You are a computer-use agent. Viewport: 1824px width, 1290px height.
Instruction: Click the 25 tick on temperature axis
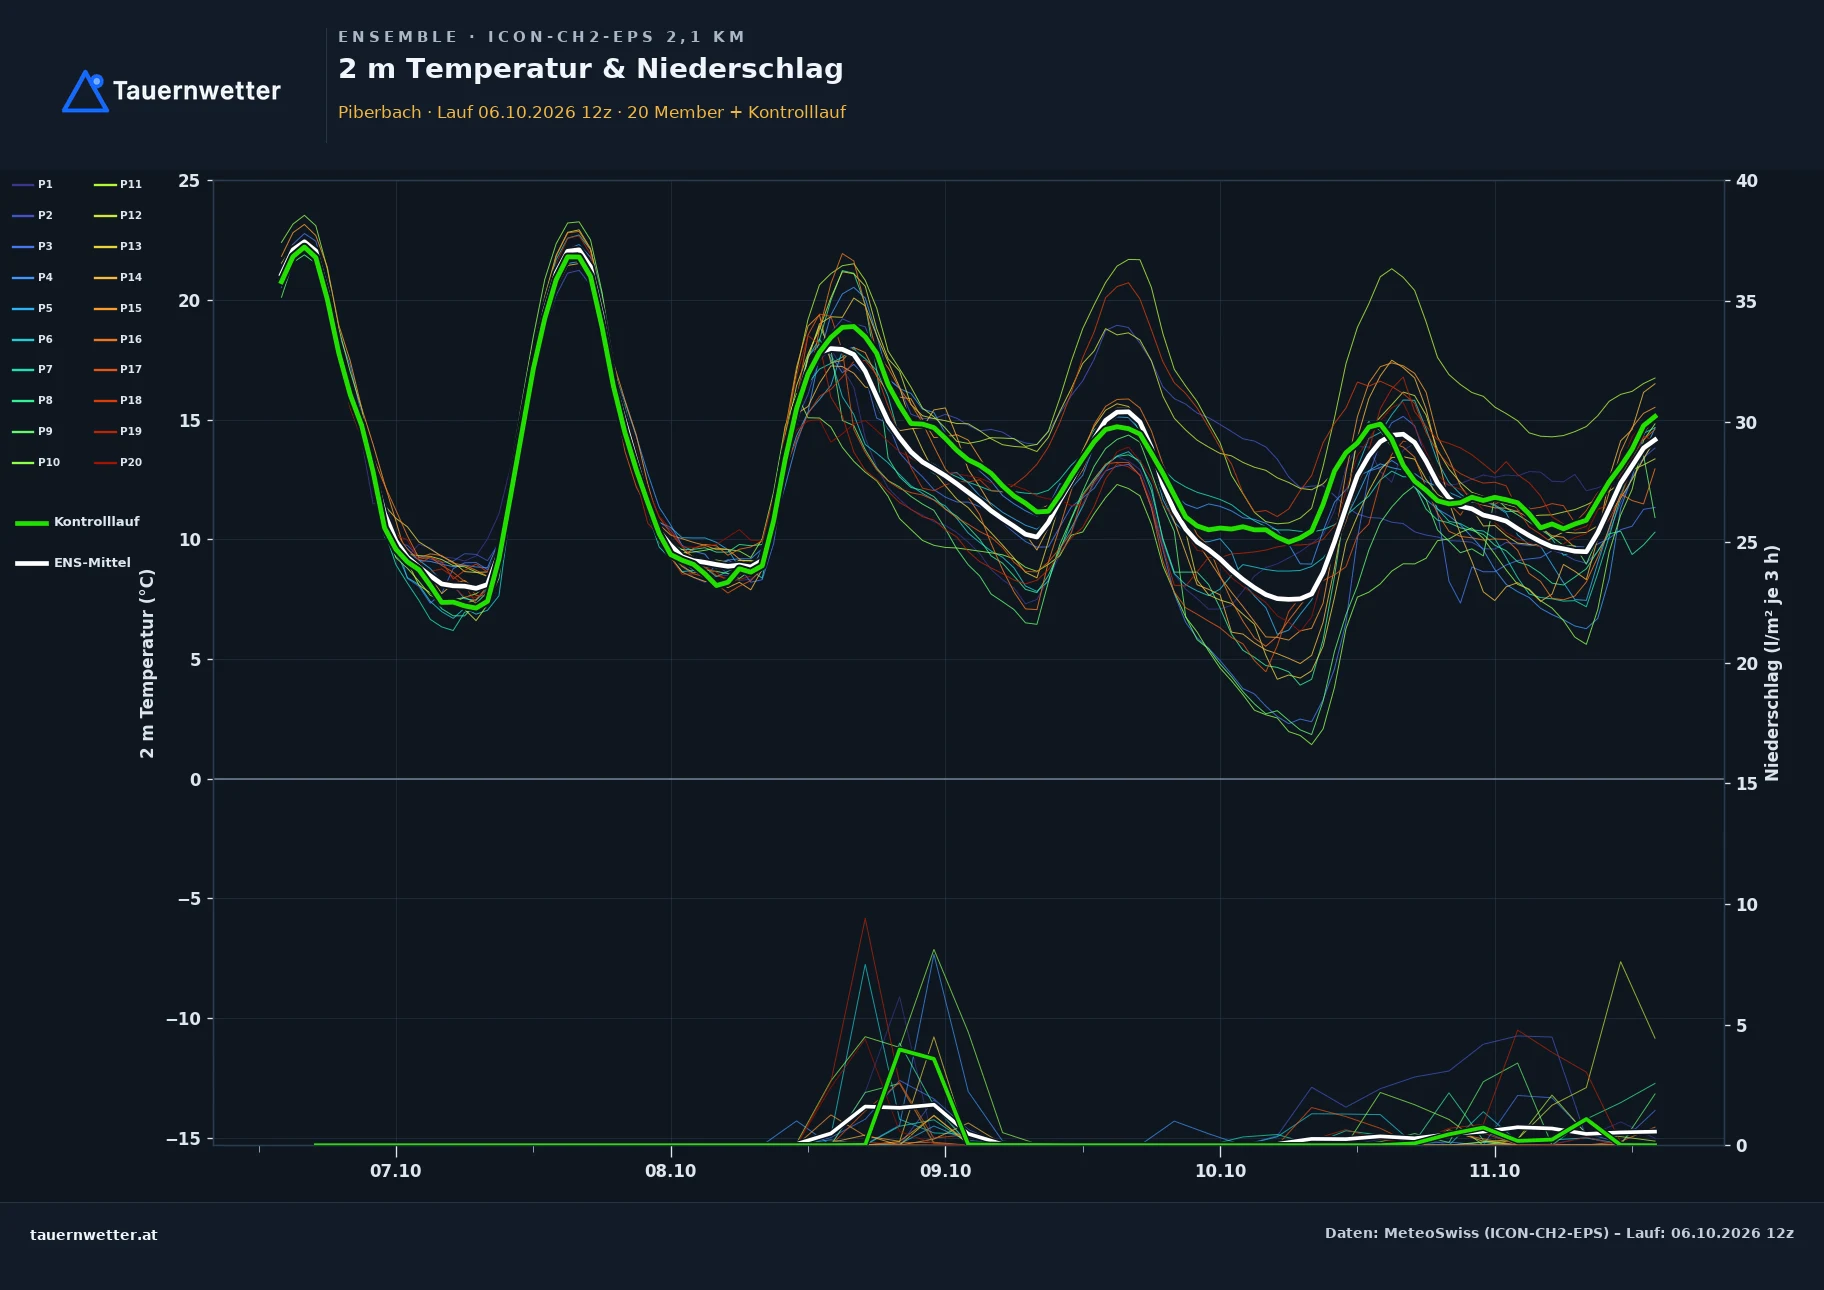(189, 181)
